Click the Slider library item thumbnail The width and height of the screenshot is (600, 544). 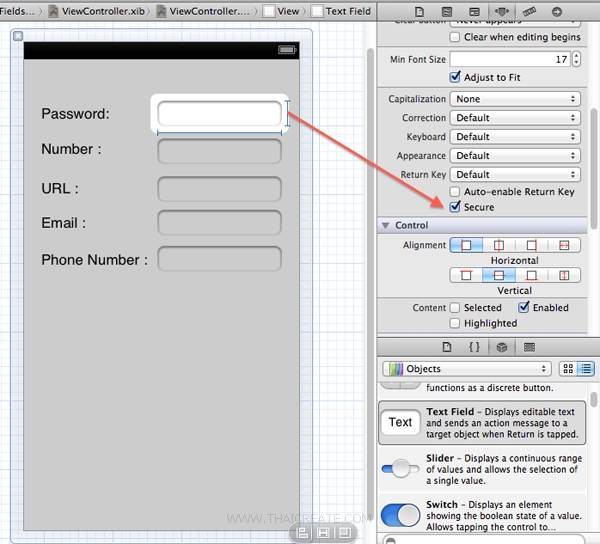(401, 469)
